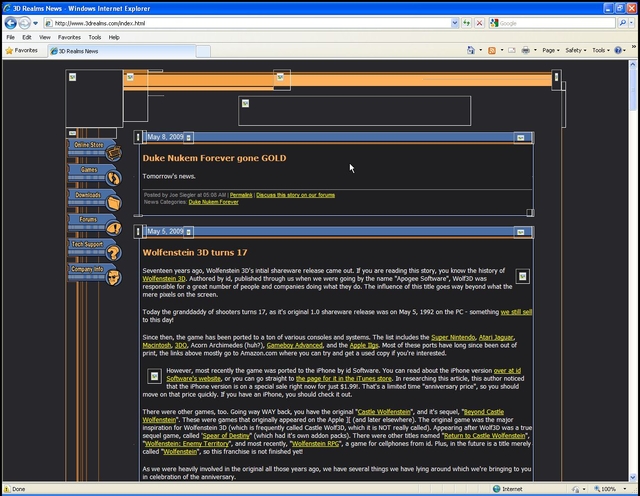The width and height of the screenshot is (640, 496).
Task: Open Downloads folder sidebar button
Action: (95, 200)
